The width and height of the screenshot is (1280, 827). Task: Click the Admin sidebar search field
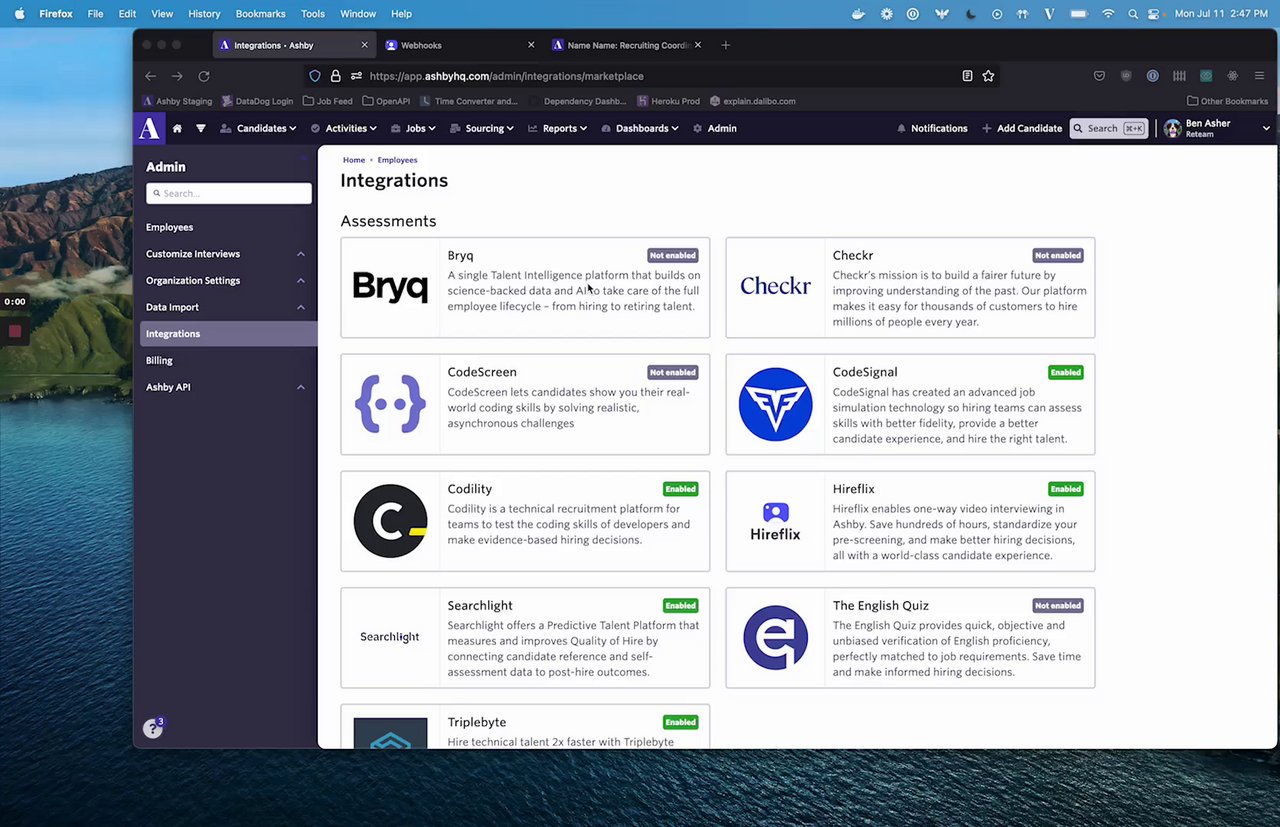click(229, 193)
